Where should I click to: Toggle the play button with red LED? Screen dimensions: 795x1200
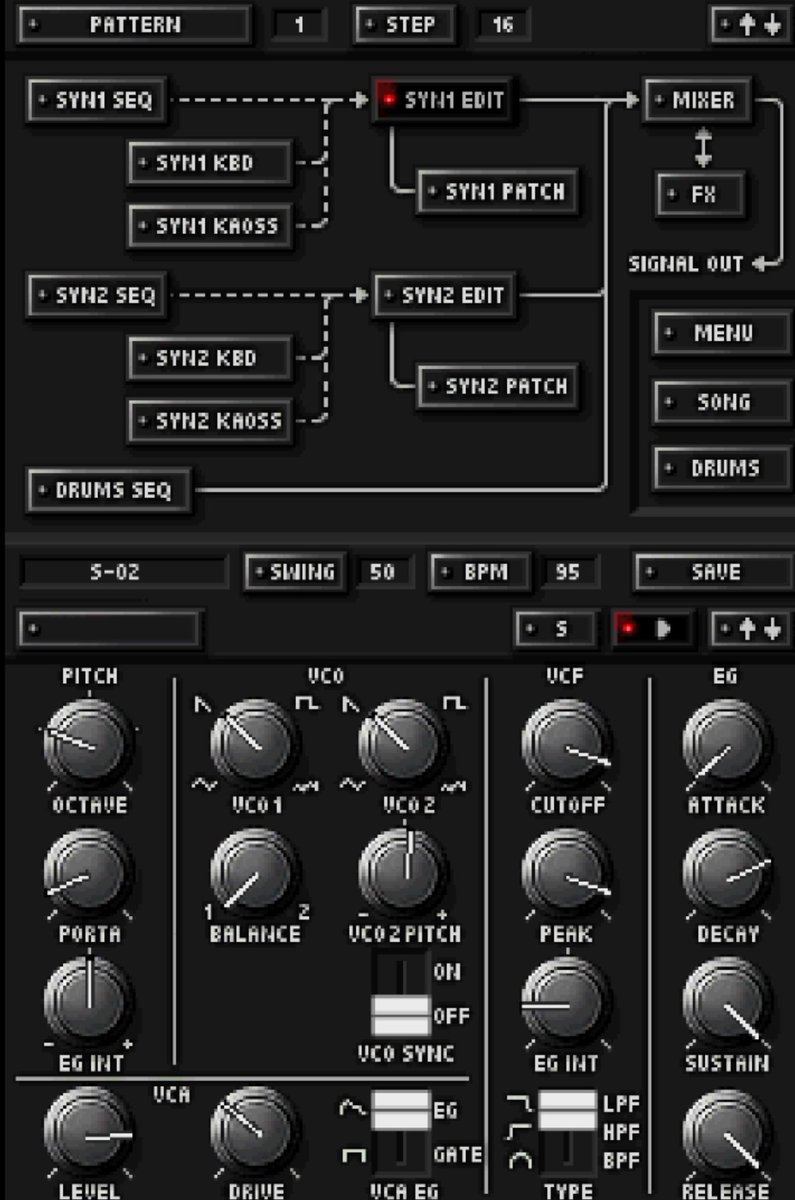[x=652, y=630]
